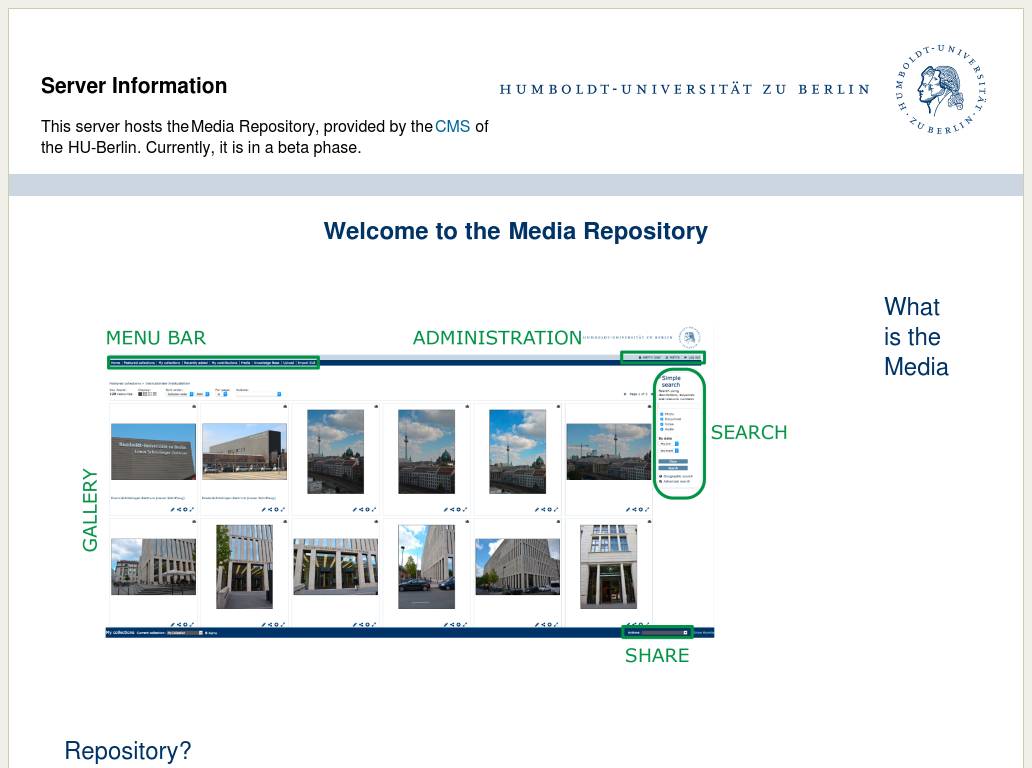Open the Sort order dropdown above gallery

tap(178, 394)
